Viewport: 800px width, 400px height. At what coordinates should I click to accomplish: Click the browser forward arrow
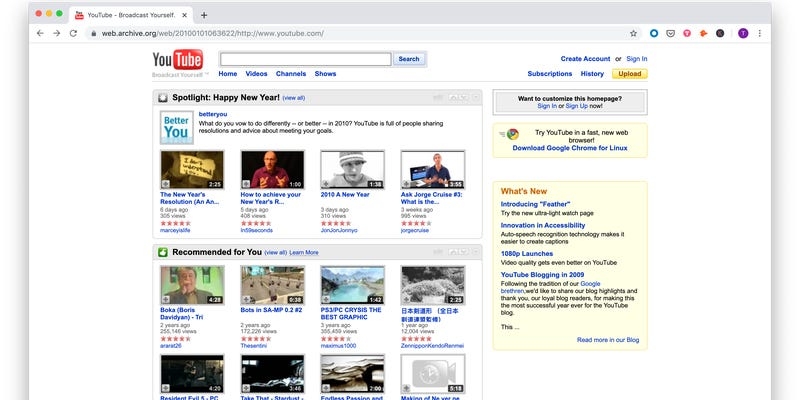(x=57, y=33)
